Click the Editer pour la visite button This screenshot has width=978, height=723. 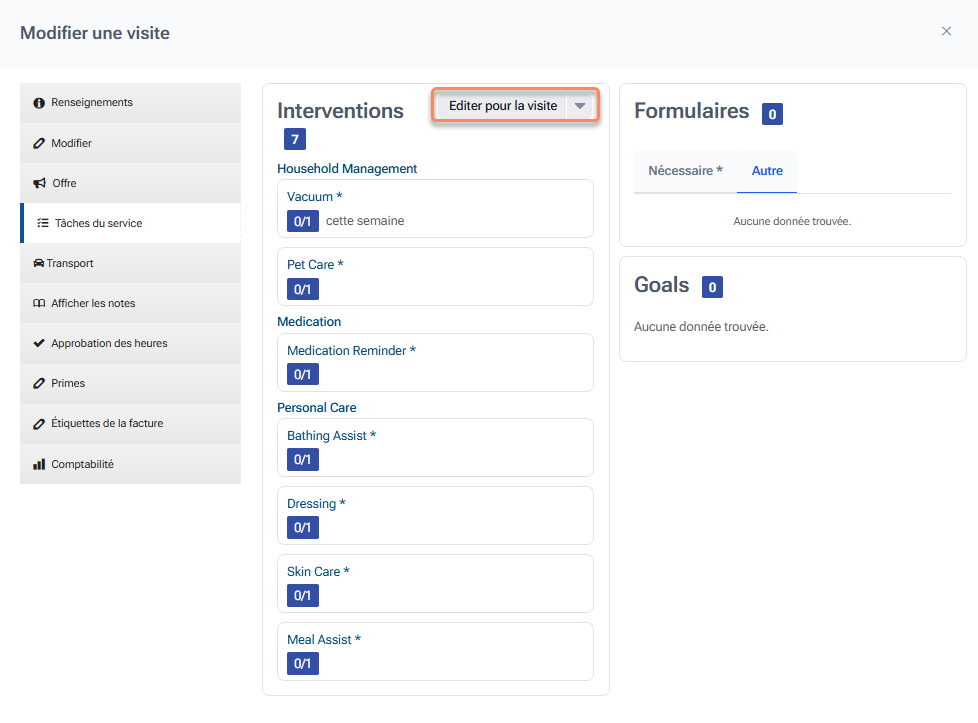502,106
